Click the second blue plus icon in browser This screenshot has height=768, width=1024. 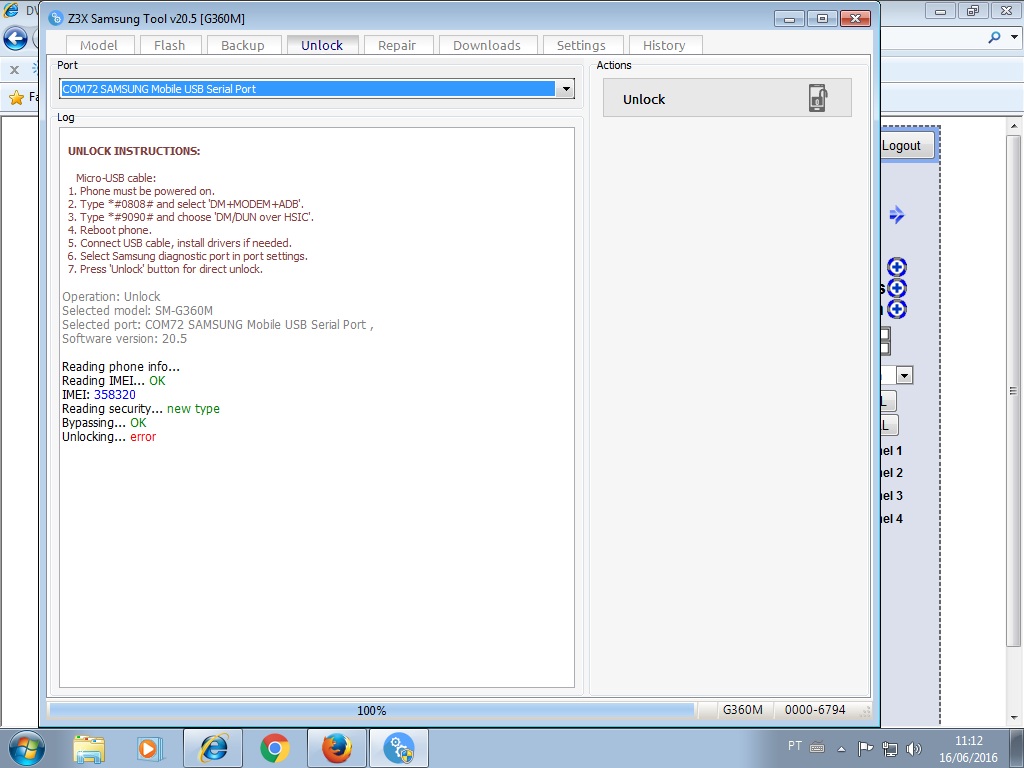[897, 288]
